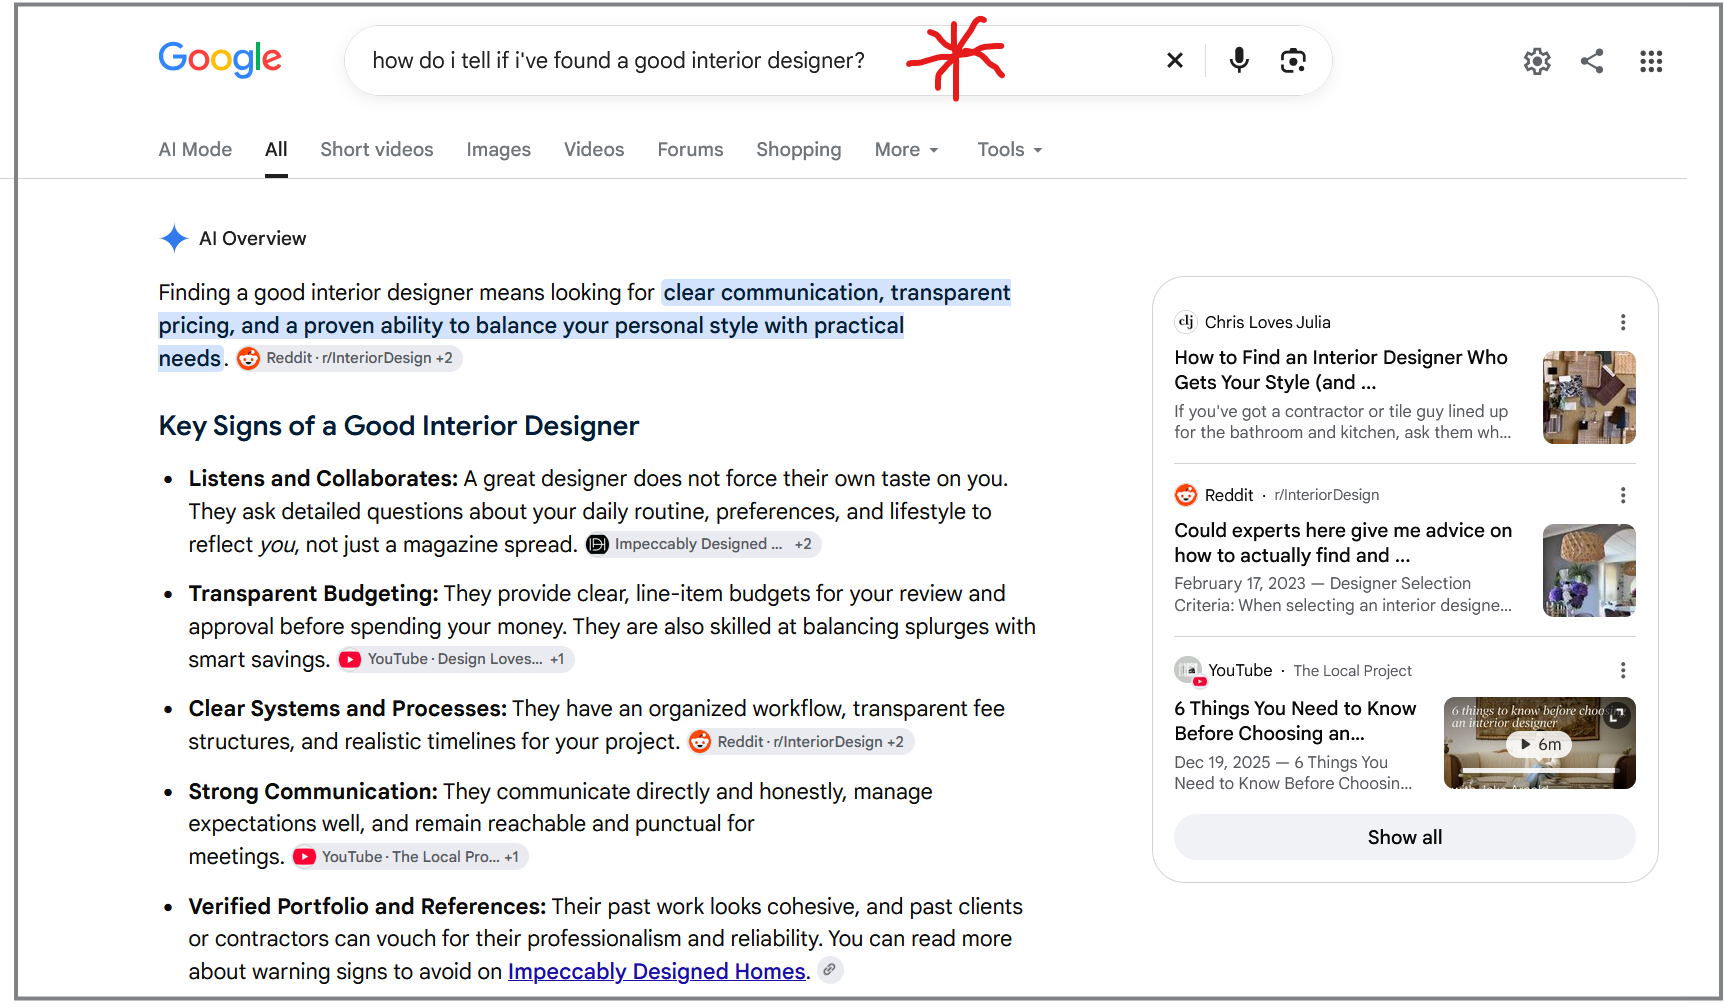Viewport: 1724px width, 1006px height.
Task: Open options for Chris Loves Julia result
Action: [x=1623, y=322]
